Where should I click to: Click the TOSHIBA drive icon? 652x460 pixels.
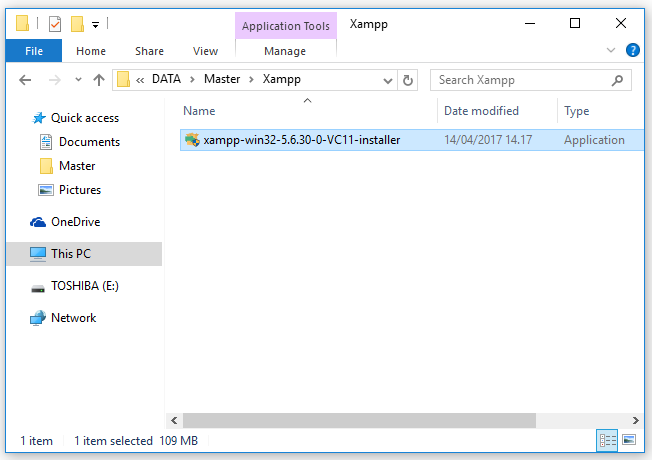click(38, 288)
